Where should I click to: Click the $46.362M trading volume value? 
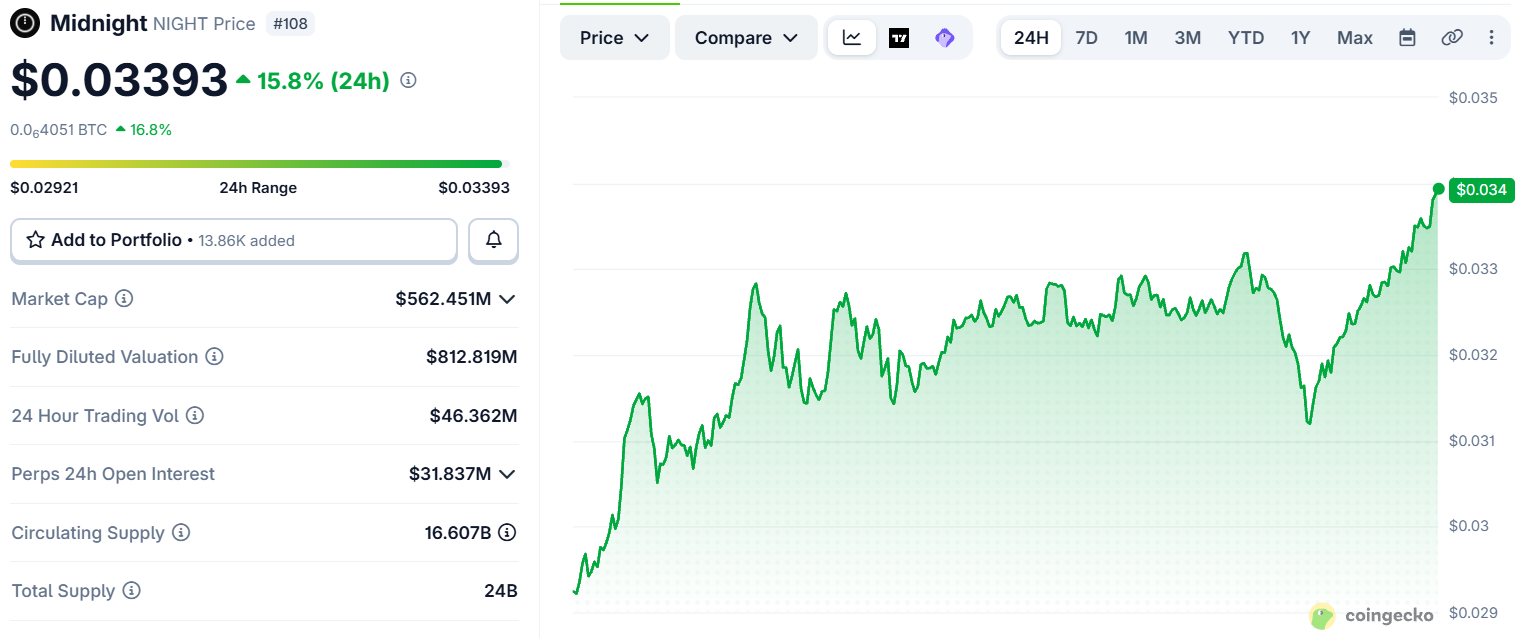[x=473, y=415]
